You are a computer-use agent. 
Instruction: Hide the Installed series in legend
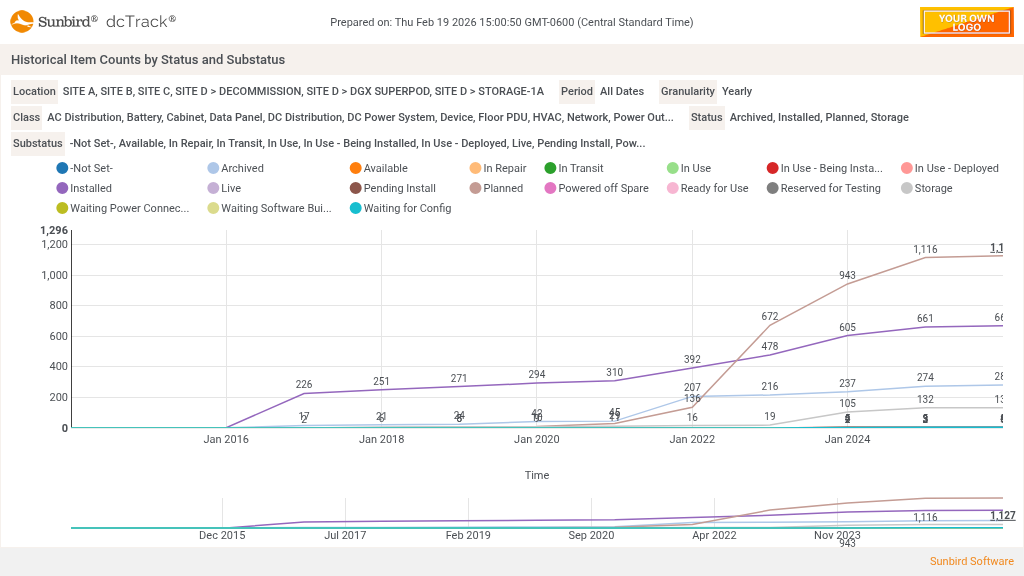click(90, 188)
